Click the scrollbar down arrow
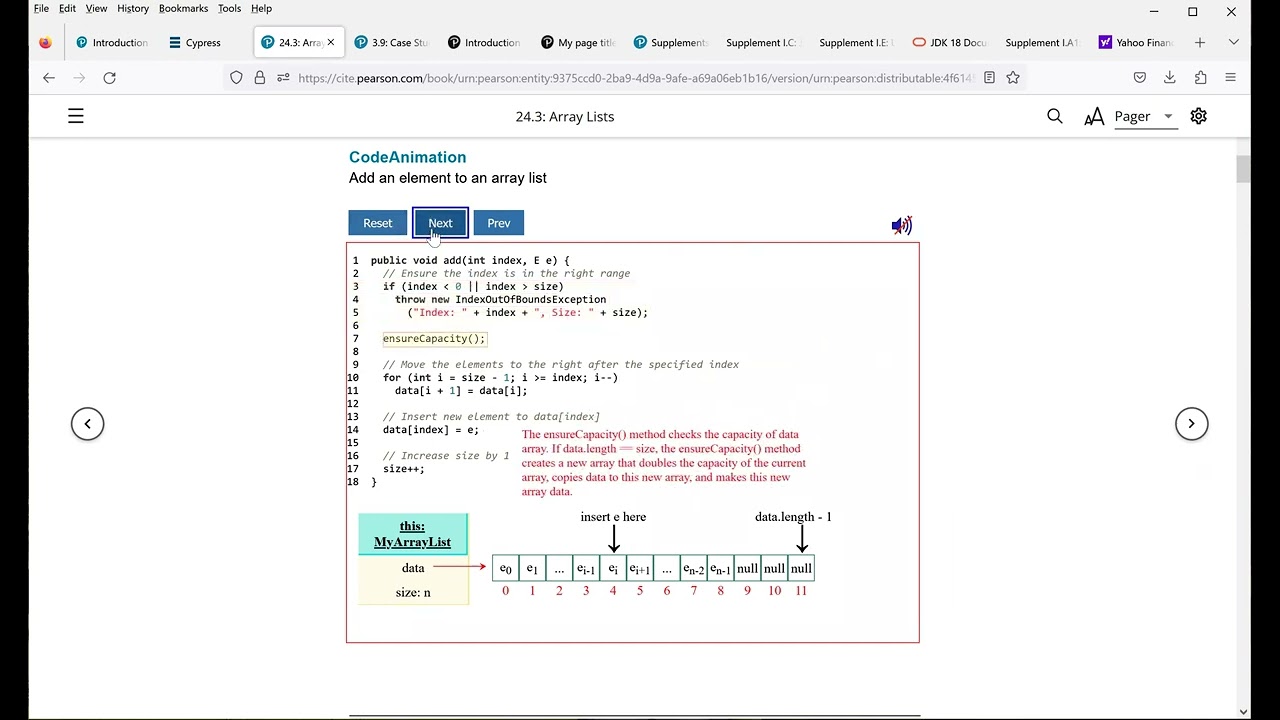Viewport: 1280px width, 720px height. [x=1243, y=712]
